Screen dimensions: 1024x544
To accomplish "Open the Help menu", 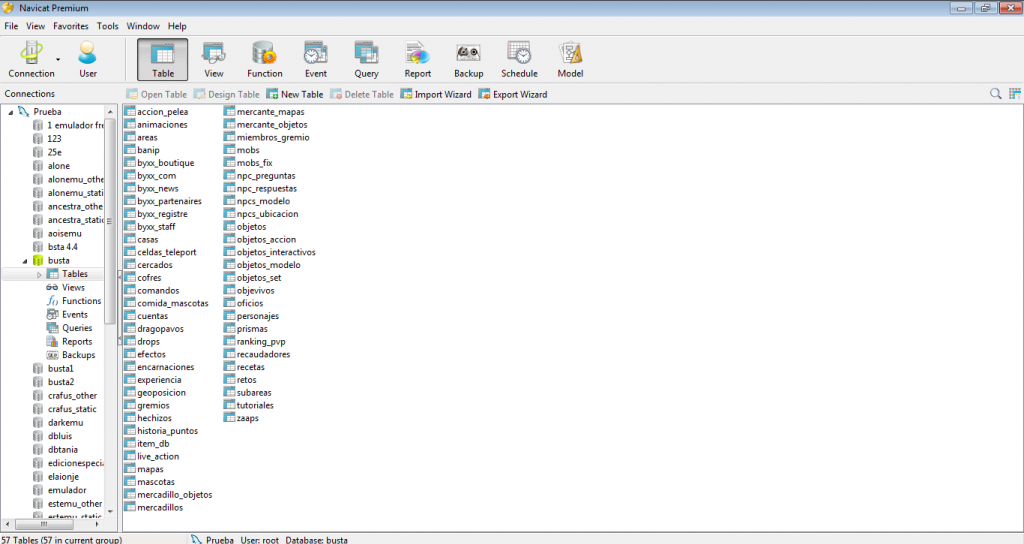I will pos(177,26).
